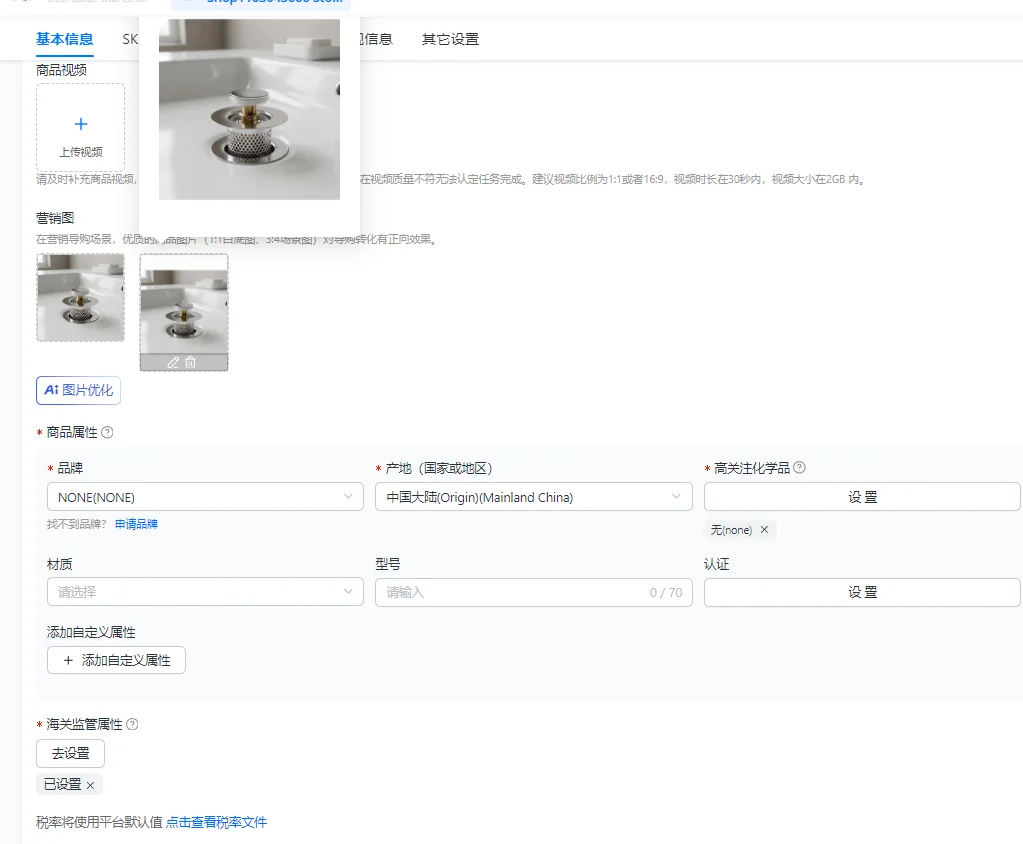This screenshot has height=844, width=1023.
Task: Delete the second marketing image with trash icon
Action: pyautogui.click(x=191, y=362)
